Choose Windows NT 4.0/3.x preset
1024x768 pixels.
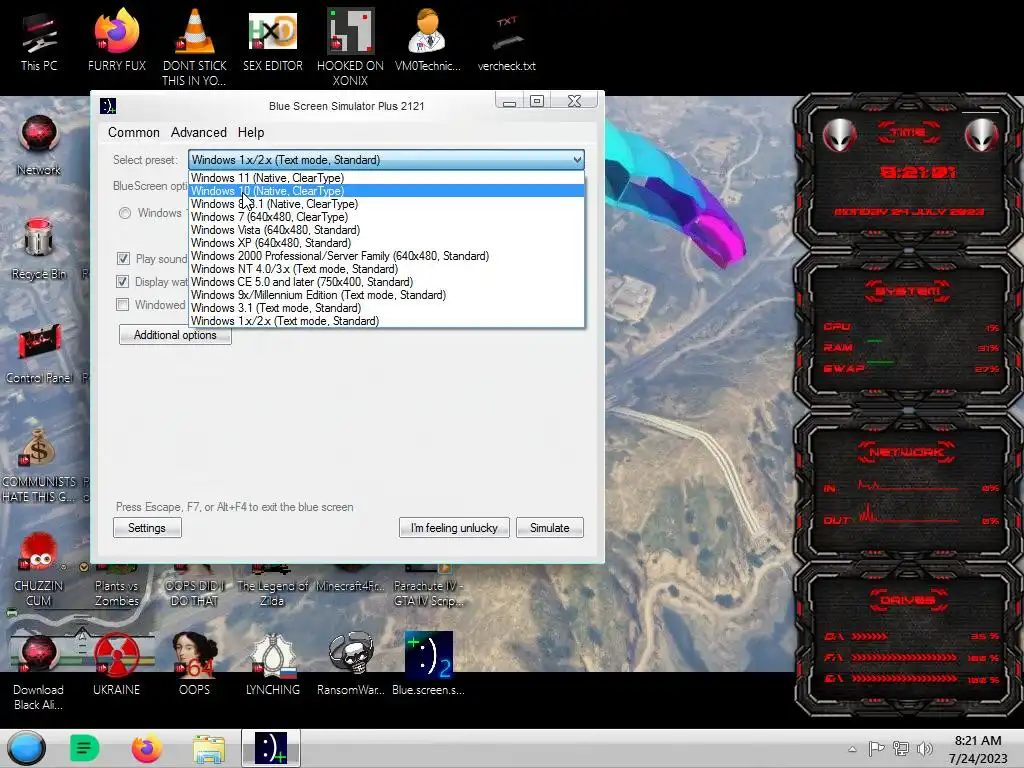(386, 269)
